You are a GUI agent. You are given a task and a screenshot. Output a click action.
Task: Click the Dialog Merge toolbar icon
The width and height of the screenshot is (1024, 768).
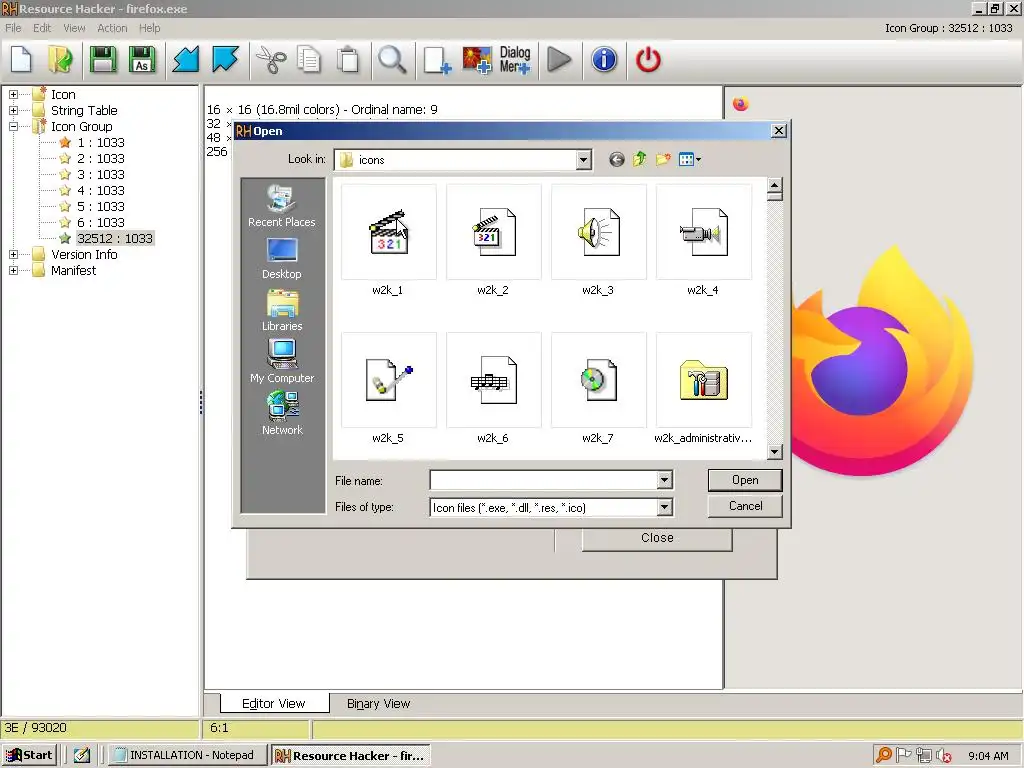pyautogui.click(x=515, y=59)
